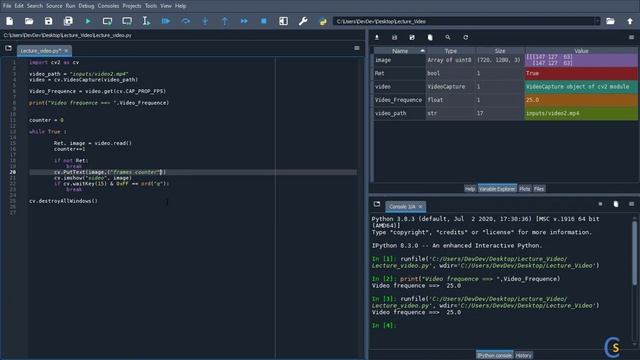
Task: Open PYTHONPATH manager python icon
Action: click(x=322, y=21)
